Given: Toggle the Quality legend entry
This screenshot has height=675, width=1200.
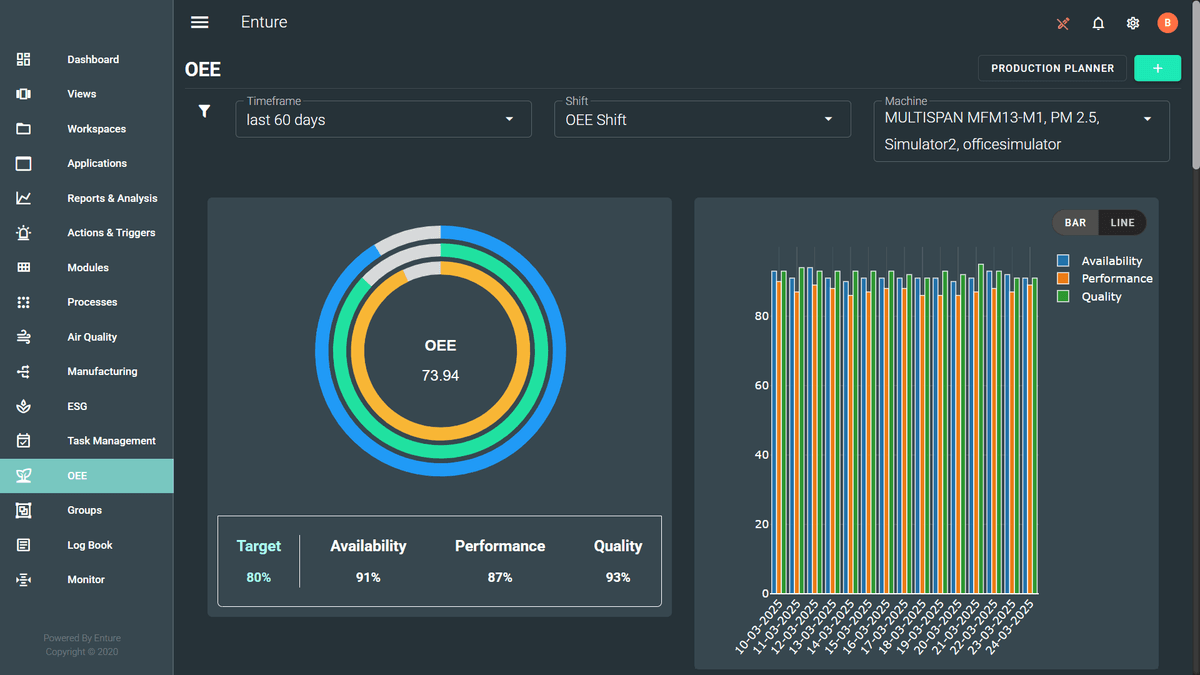Looking at the screenshot, I should (x=1063, y=296).
